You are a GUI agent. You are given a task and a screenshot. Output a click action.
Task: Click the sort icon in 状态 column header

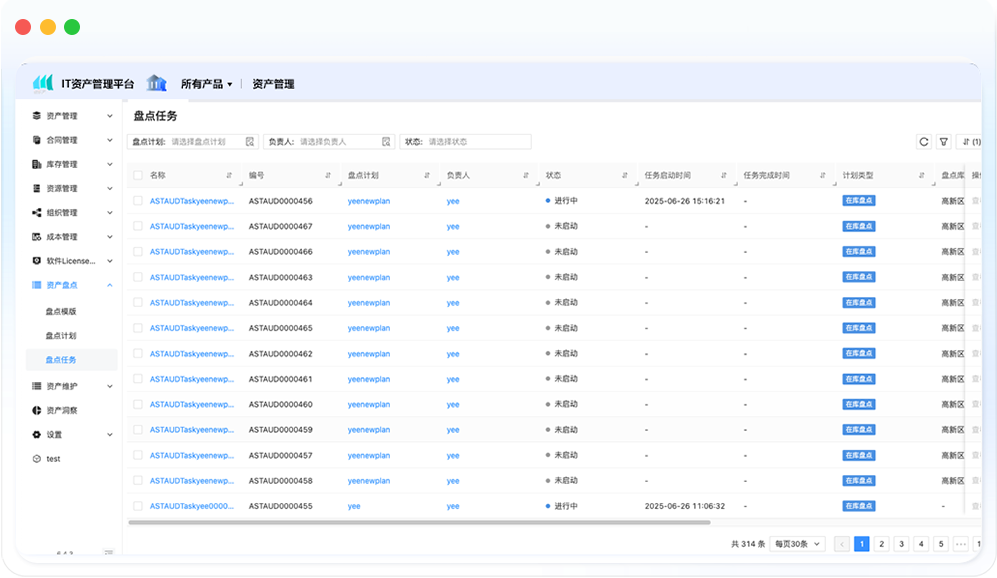tap(625, 176)
